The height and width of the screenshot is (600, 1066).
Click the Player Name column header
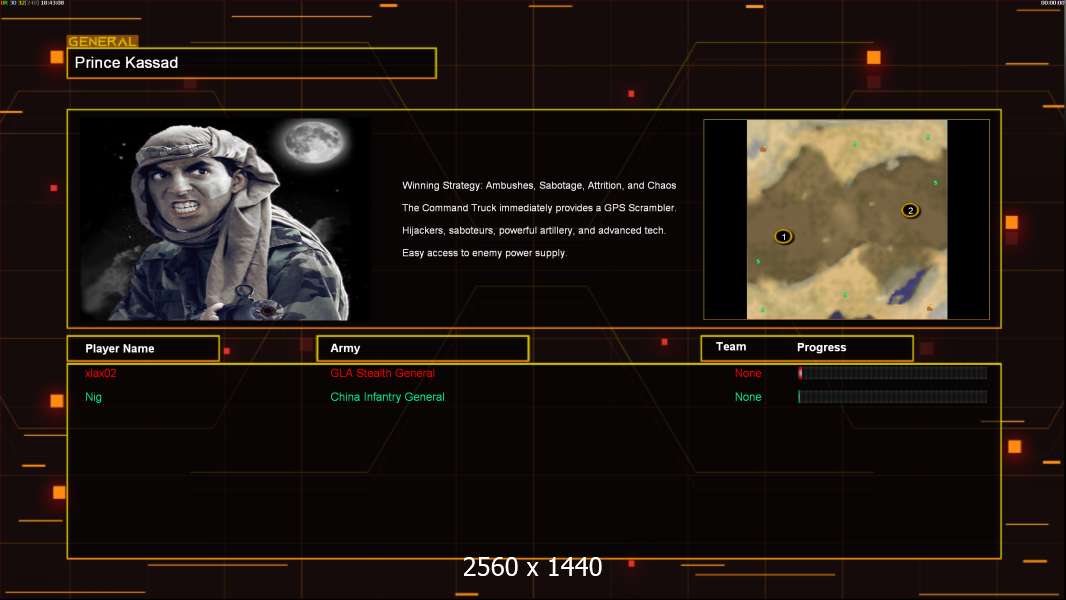[x=143, y=349]
